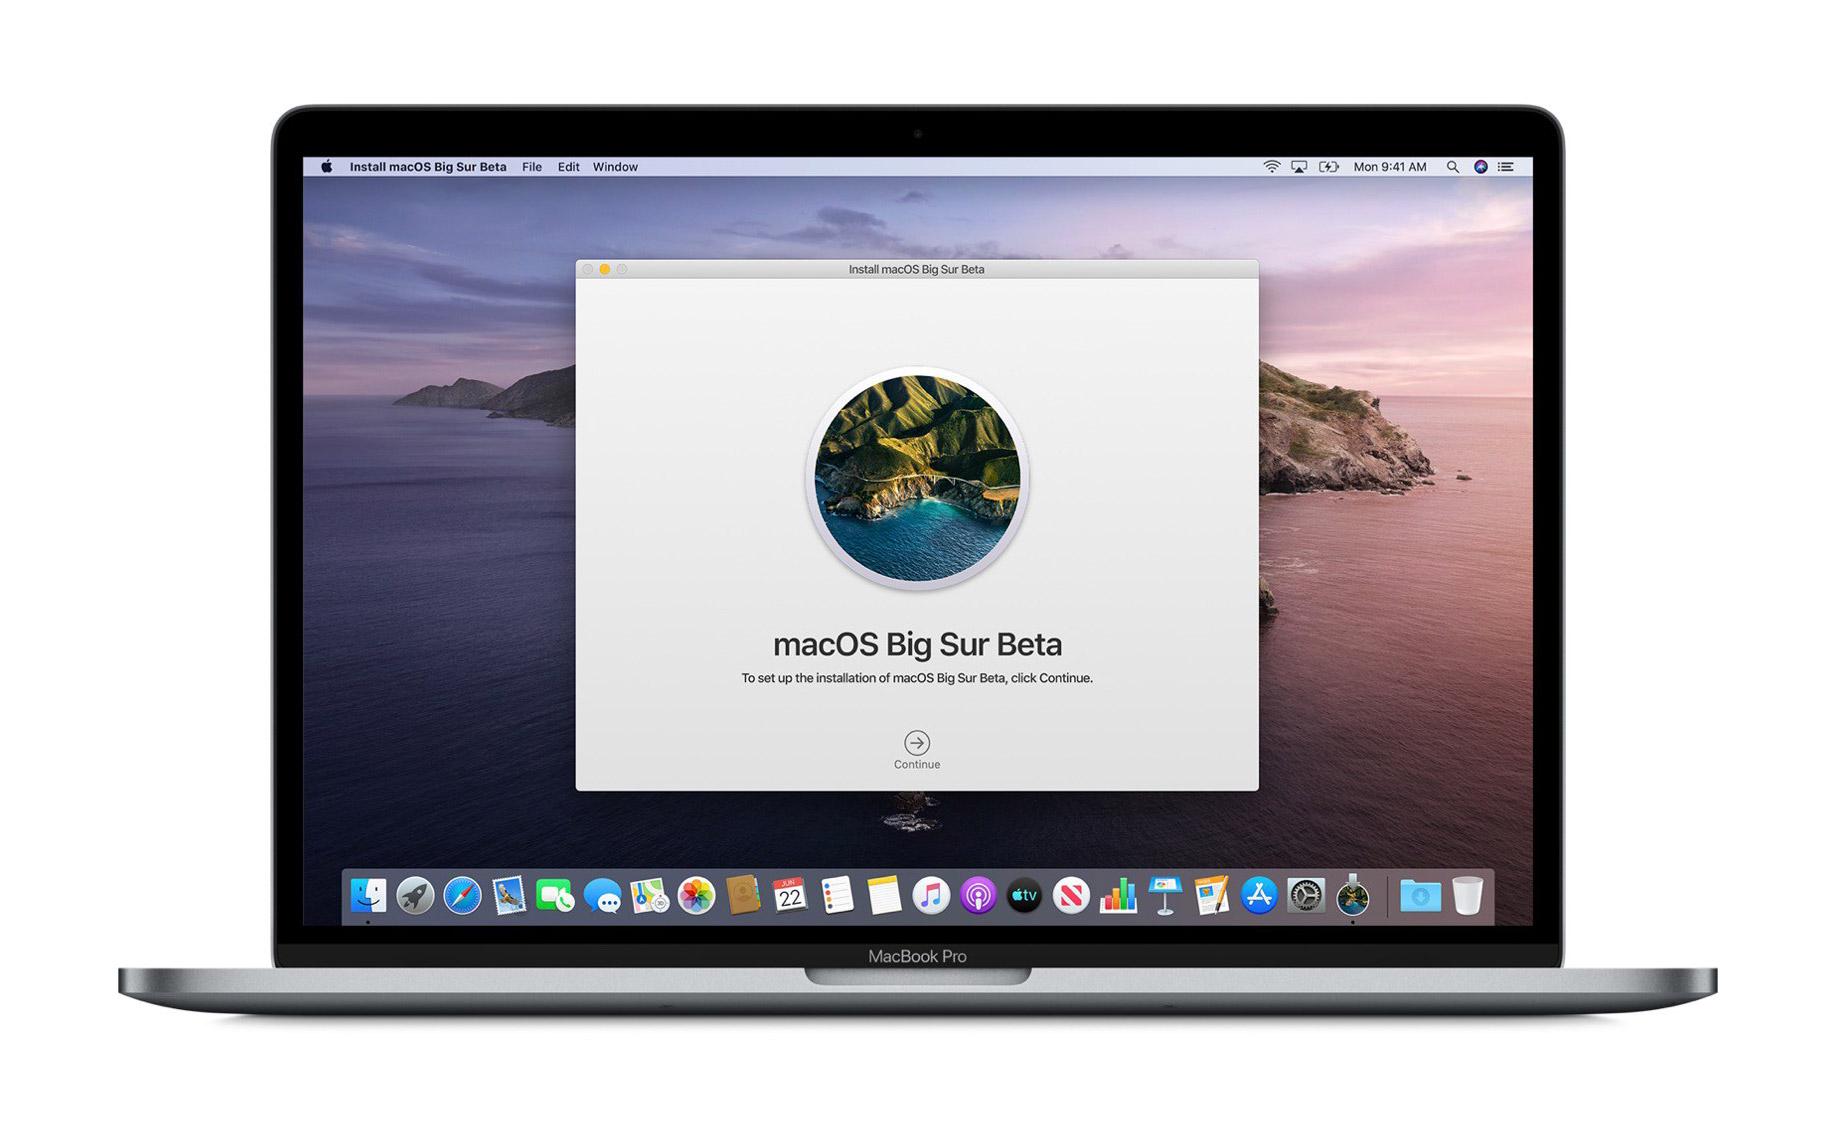The image size is (1836, 1136).
Task: Open Spotlight search magnifier
Action: point(1452,167)
